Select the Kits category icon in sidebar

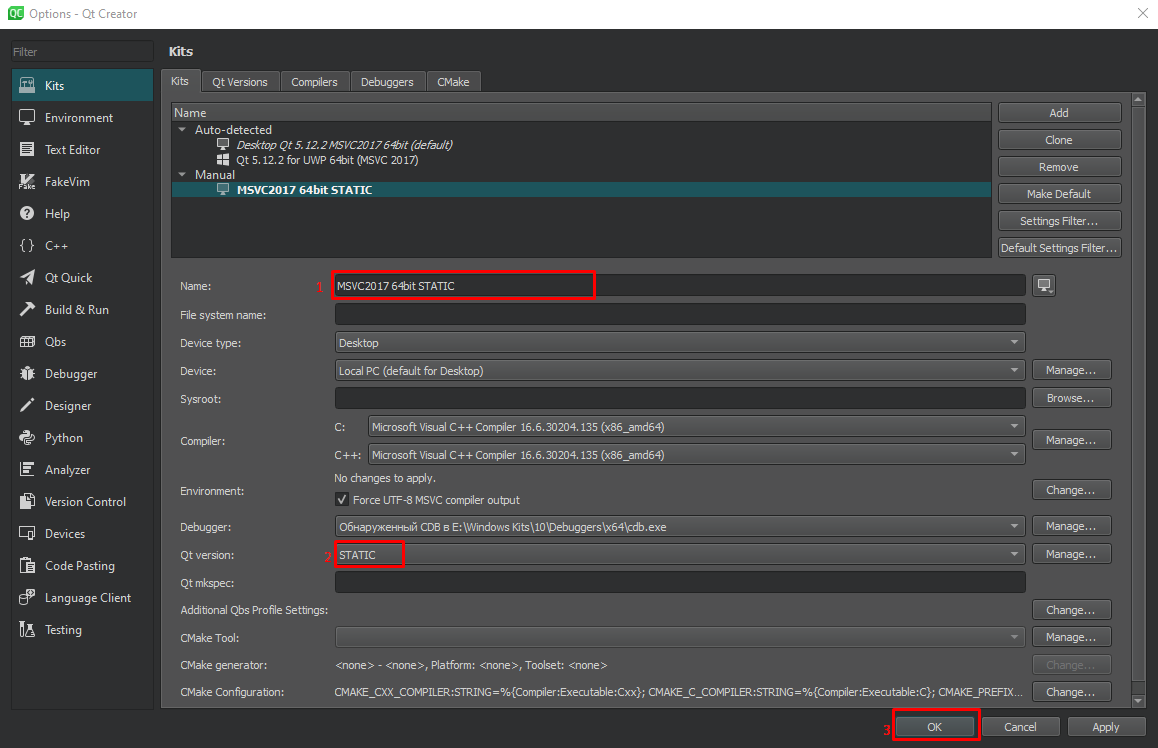pyautogui.click(x=27, y=85)
